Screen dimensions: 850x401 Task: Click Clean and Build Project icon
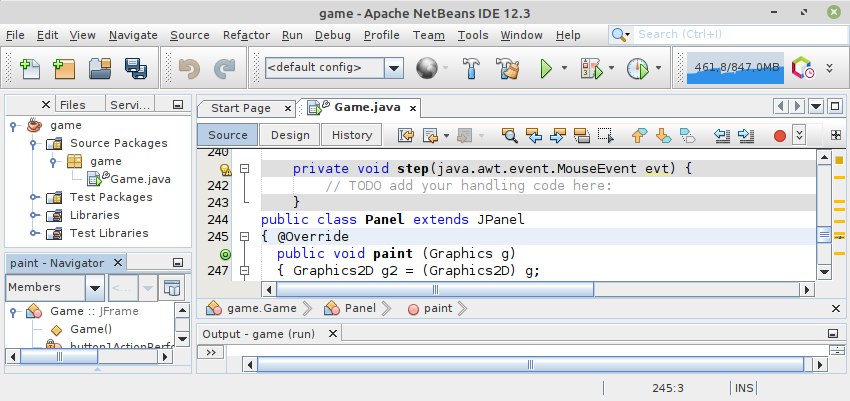tap(508, 69)
